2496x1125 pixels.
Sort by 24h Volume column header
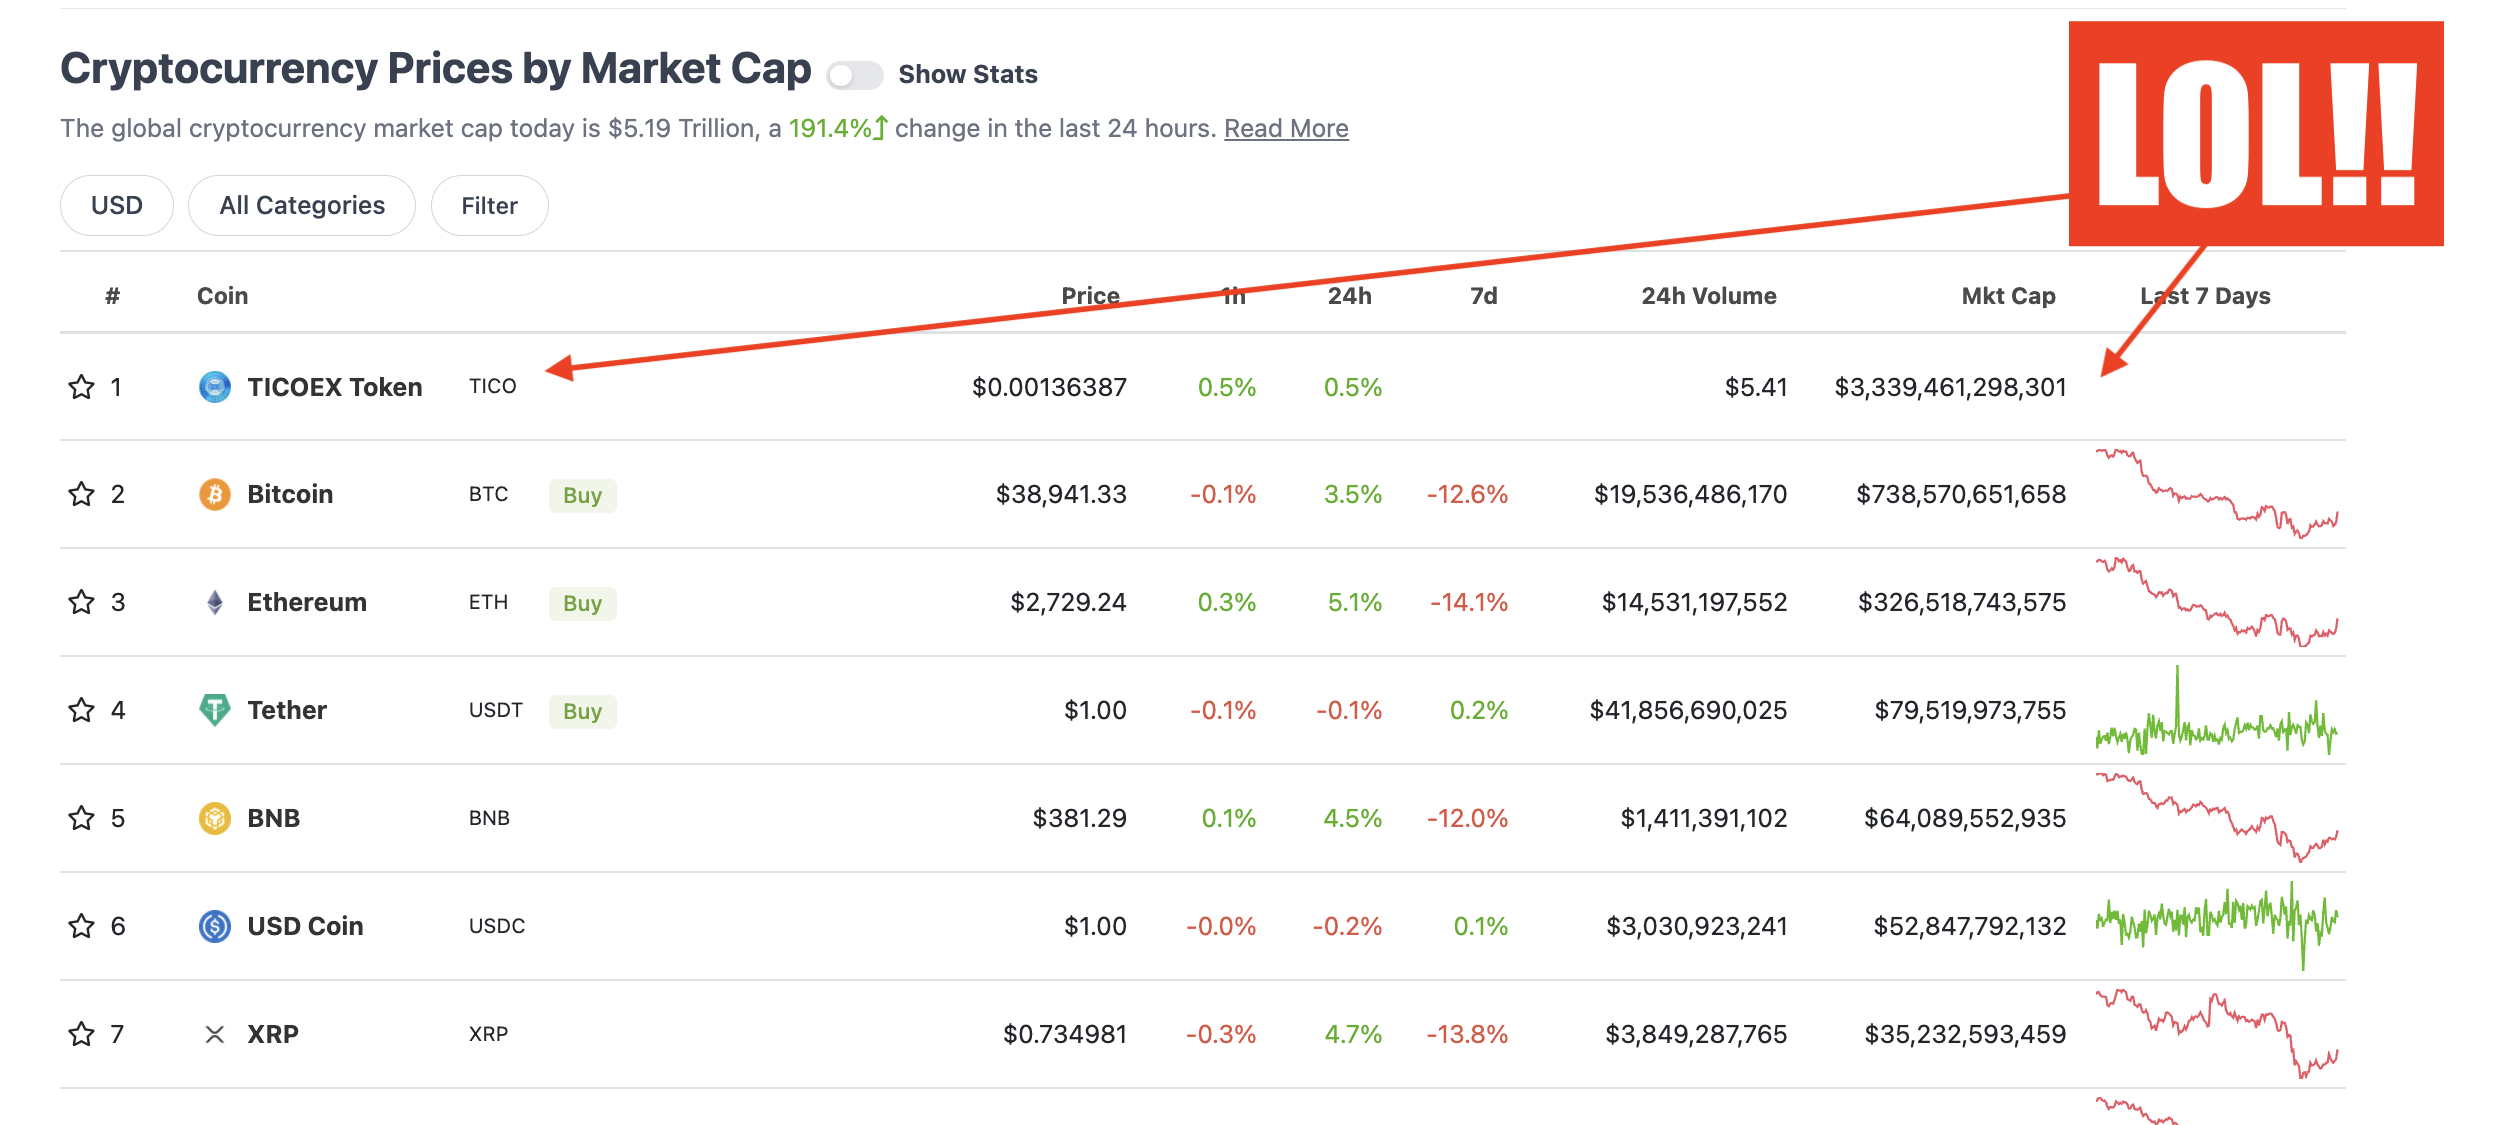point(1708,296)
